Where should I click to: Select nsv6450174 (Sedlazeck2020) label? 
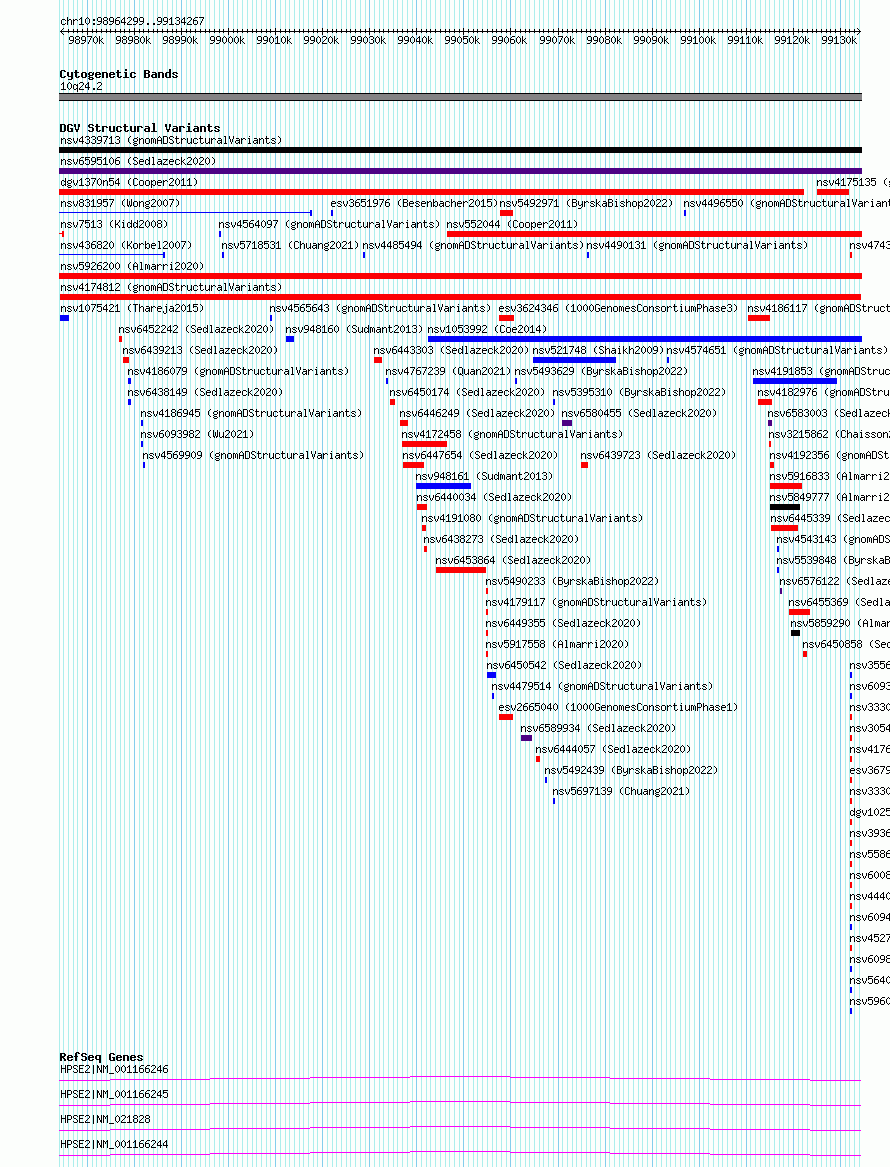pyautogui.click(x=467, y=391)
